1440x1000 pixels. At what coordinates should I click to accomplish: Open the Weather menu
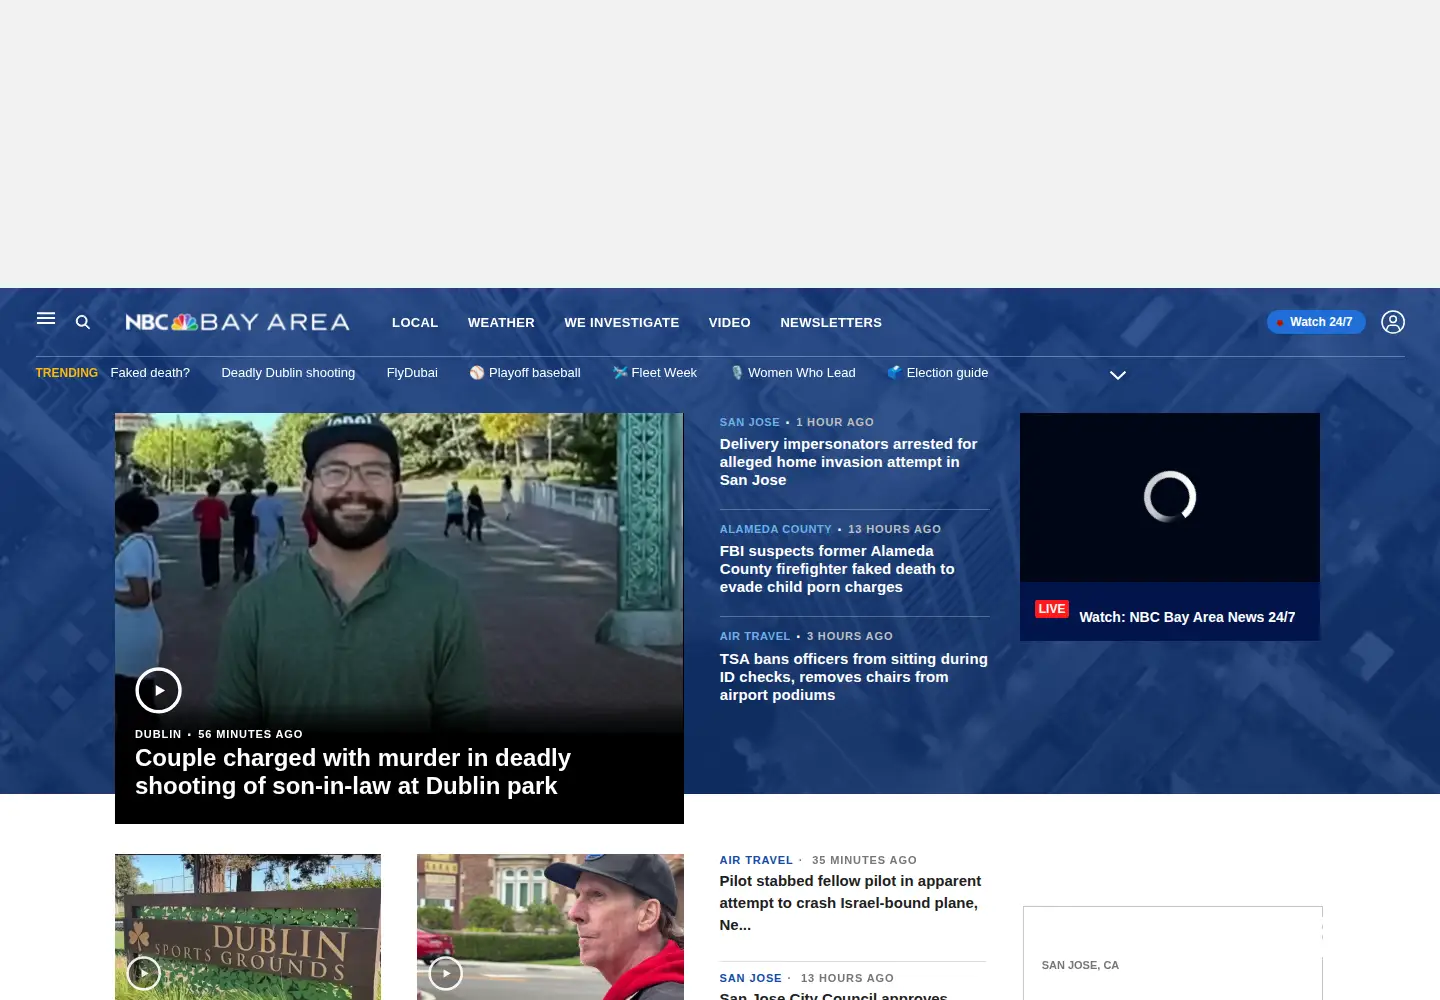click(x=501, y=322)
